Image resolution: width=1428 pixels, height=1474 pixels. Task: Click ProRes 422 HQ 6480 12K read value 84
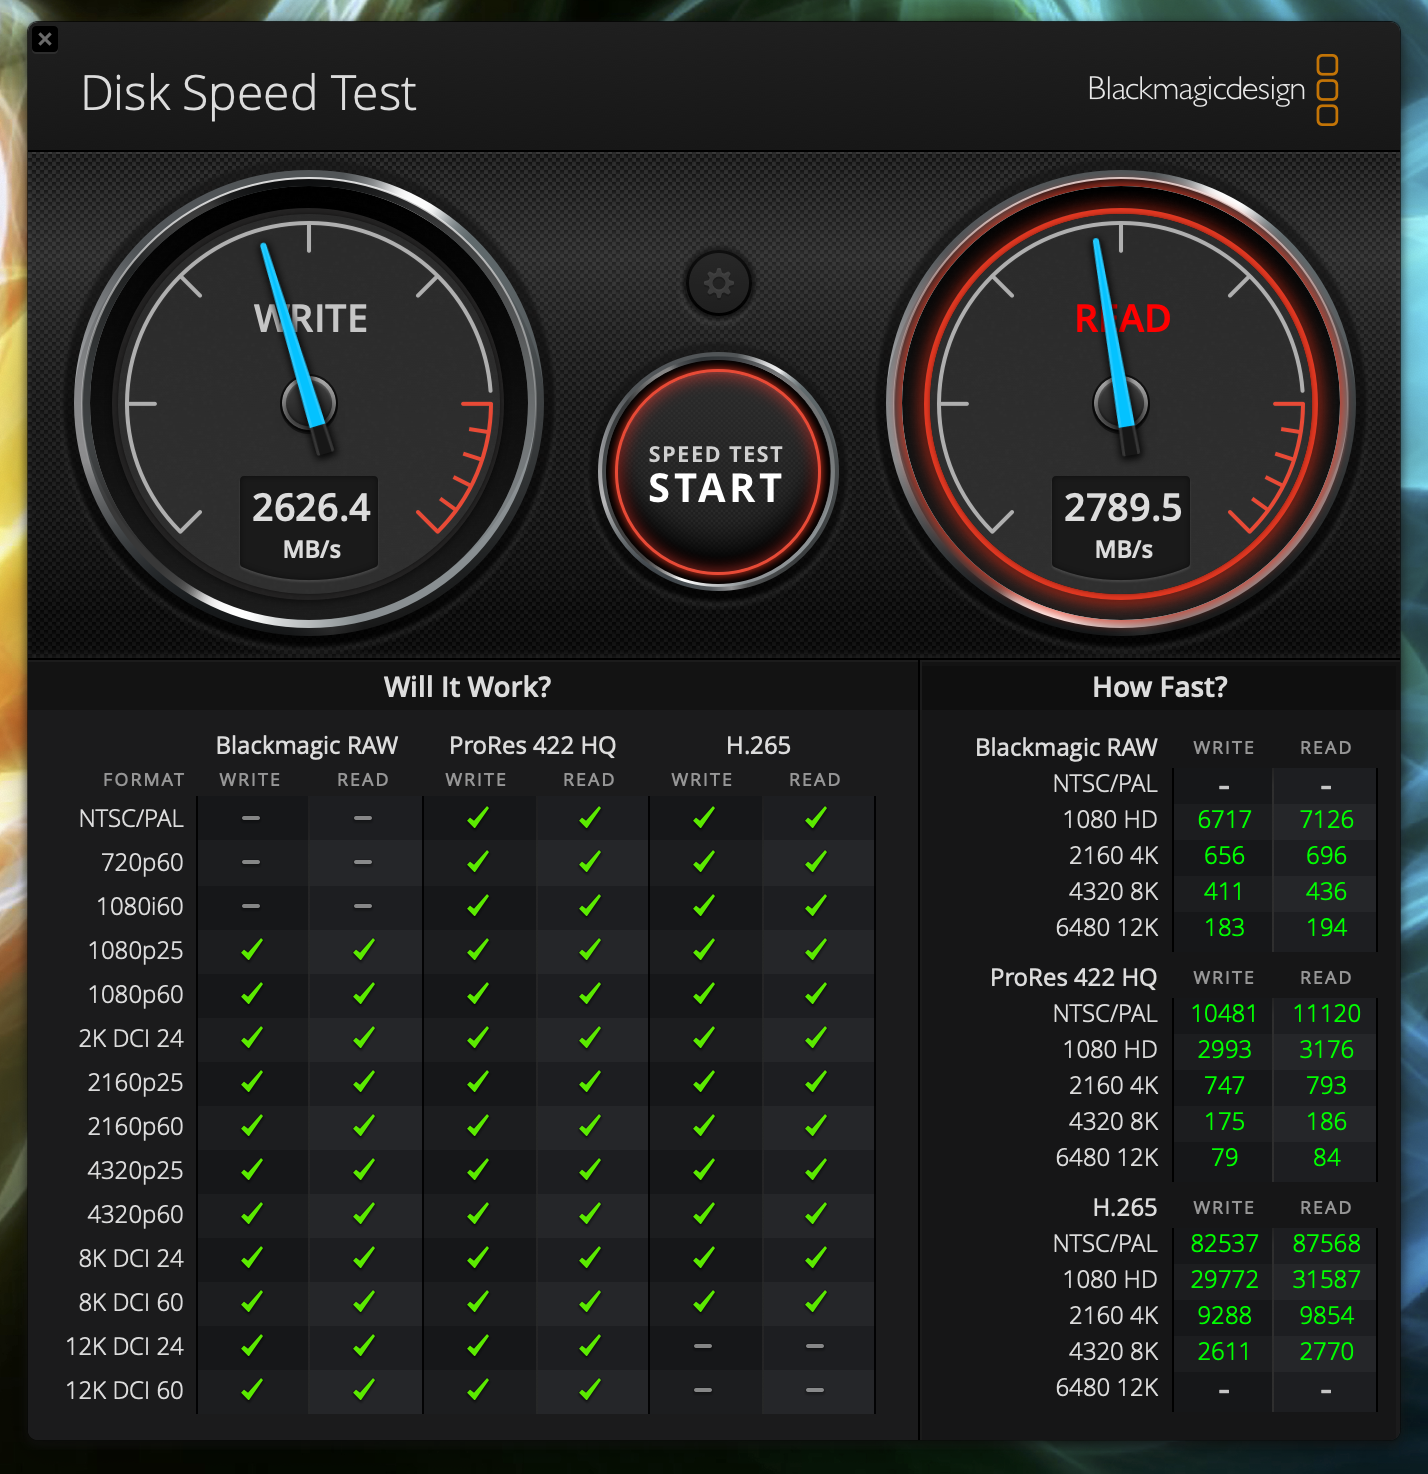(x=1326, y=1158)
